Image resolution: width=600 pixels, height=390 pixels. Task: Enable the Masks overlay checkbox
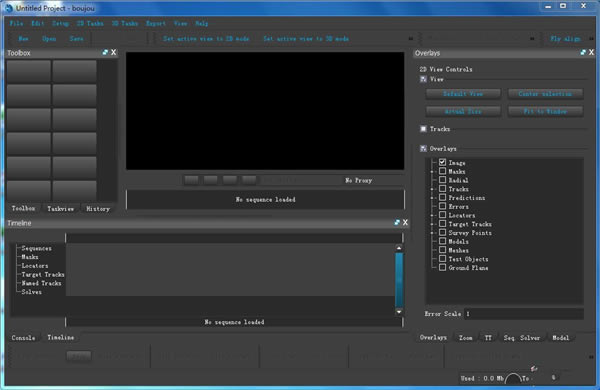(442, 171)
